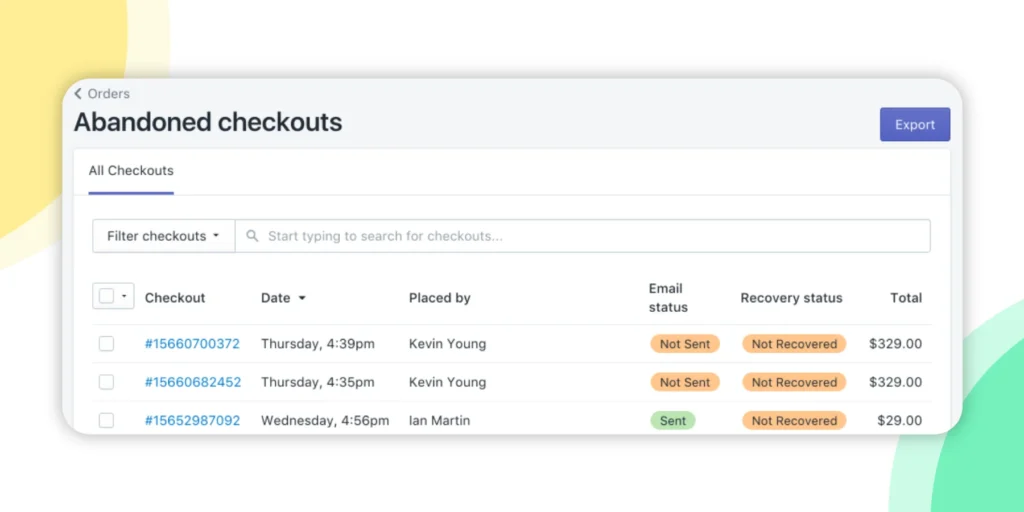Select the All Checkouts tab
The image size is (1024, 512).
(131, 171)
